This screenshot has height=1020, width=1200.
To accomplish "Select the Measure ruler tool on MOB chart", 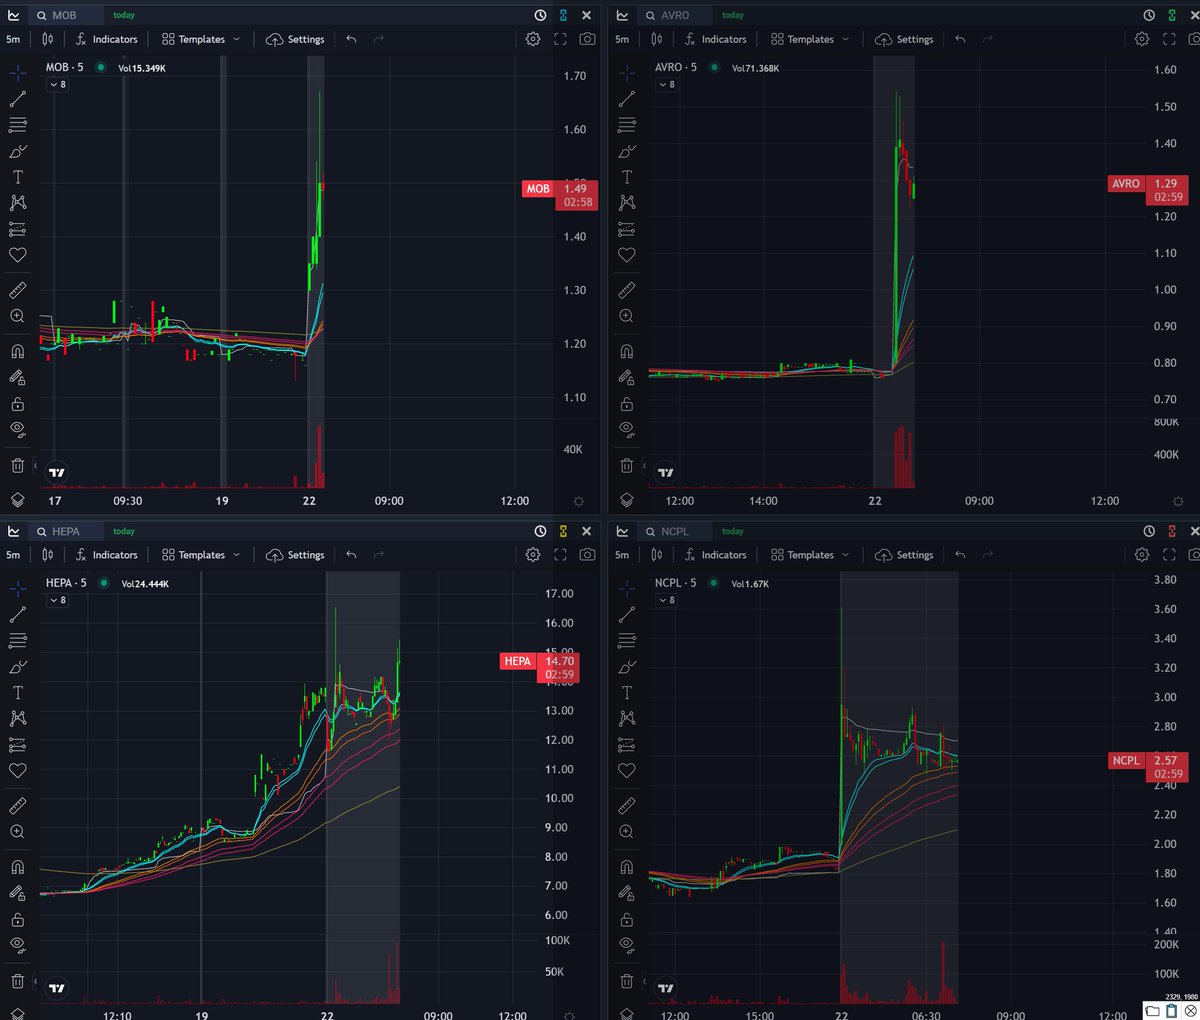I will point(17,289).
